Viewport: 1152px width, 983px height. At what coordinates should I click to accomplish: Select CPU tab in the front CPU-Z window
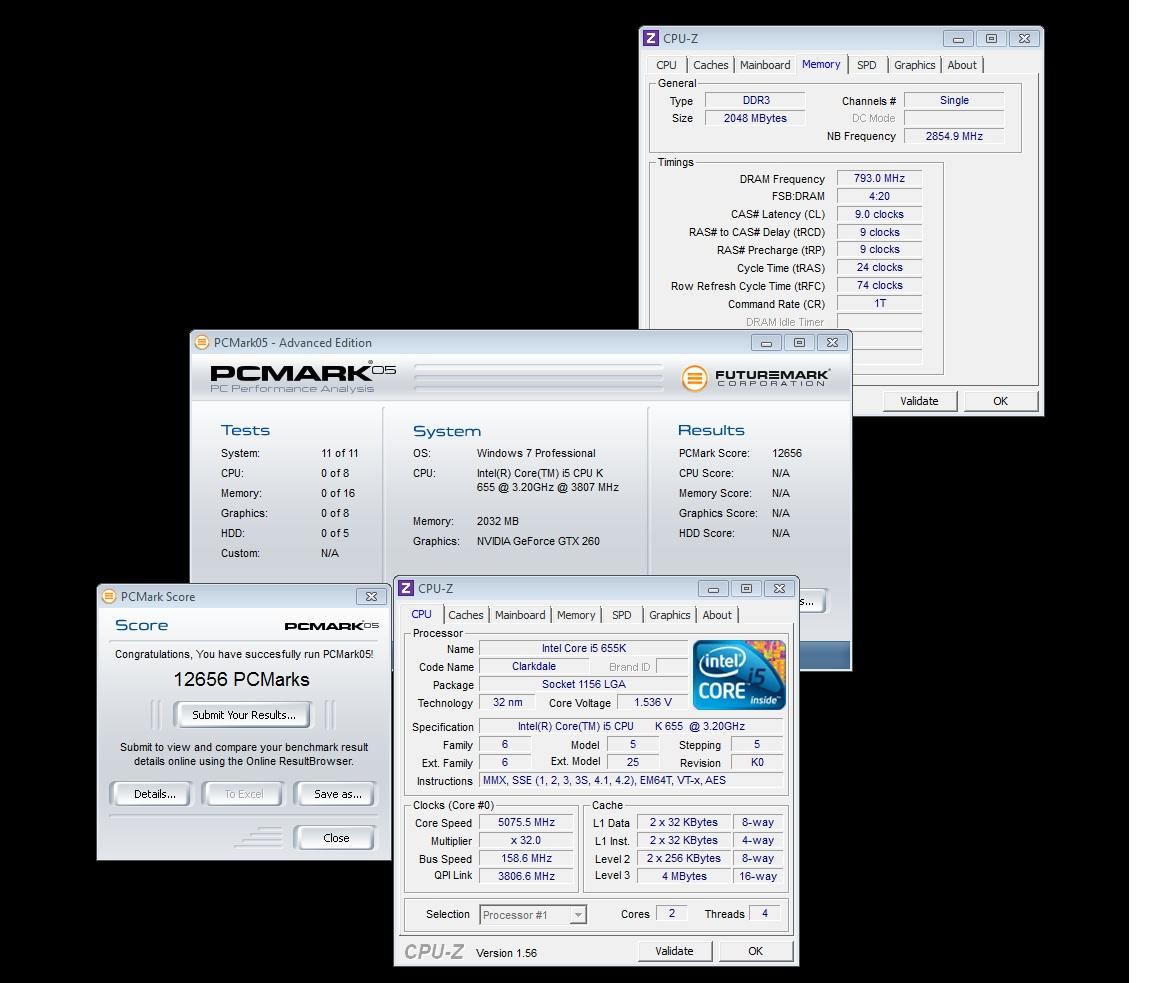tap(422, 614)
